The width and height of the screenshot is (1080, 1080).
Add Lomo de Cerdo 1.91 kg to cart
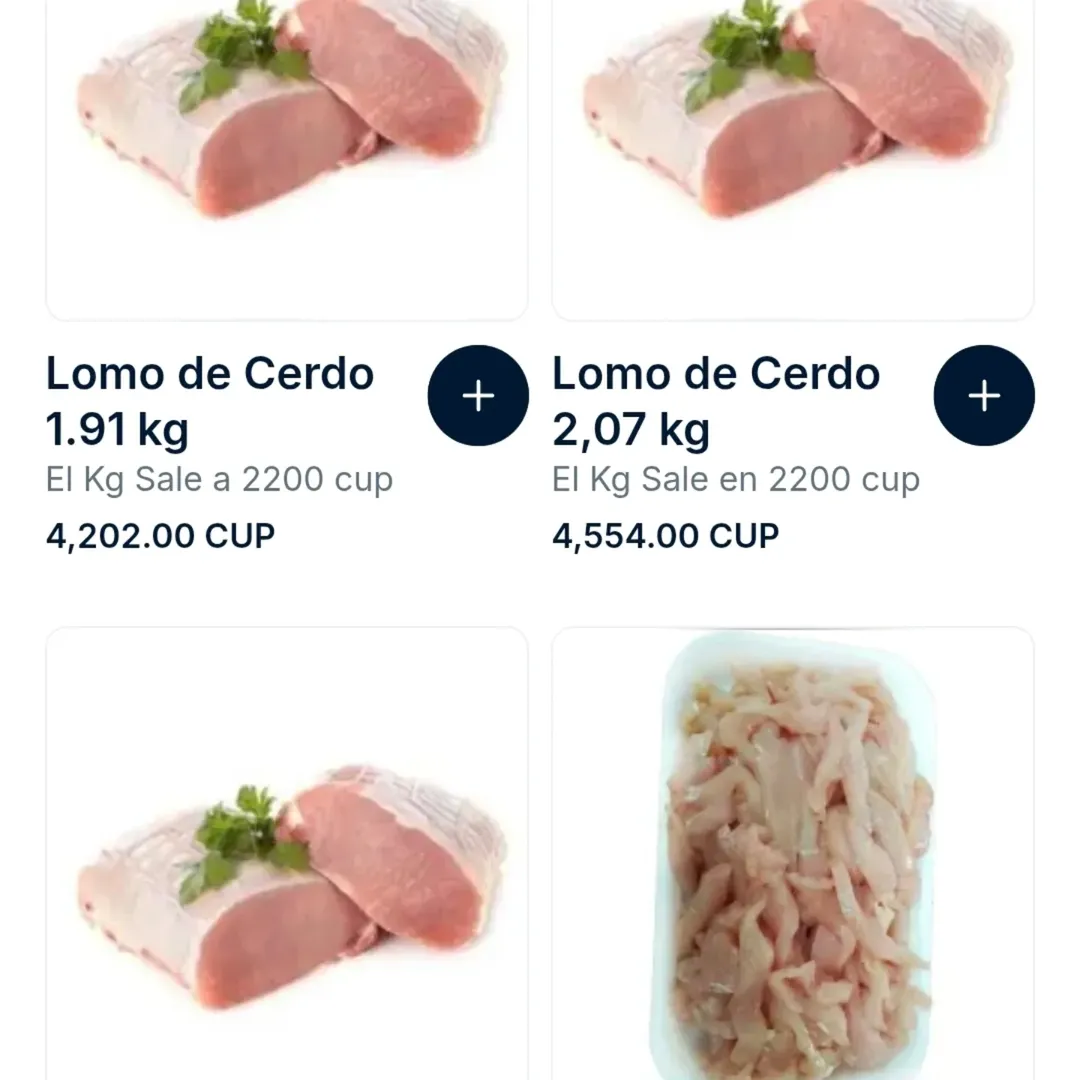pyautogui.click(x=478, y=396)
